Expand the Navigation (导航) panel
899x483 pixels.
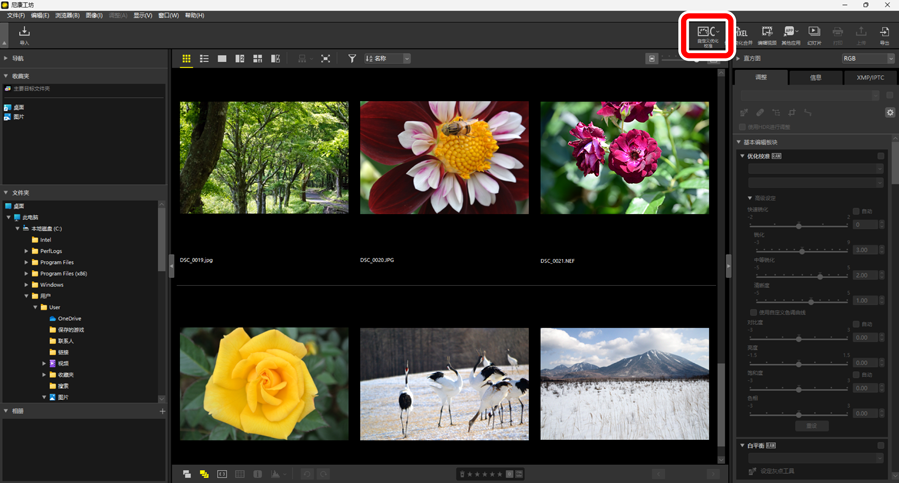6,59
